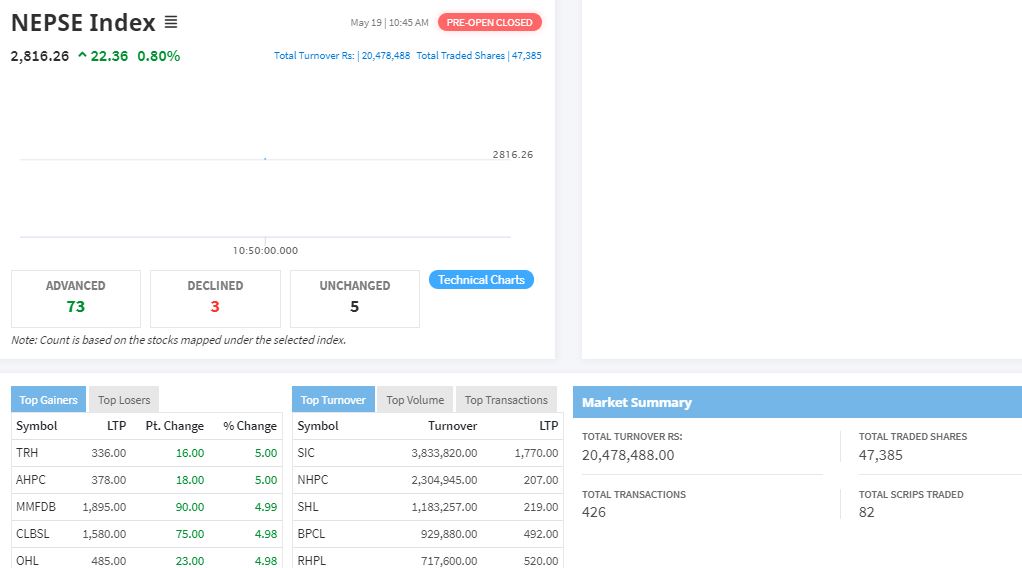Click the Total Turnover Rs value link
Screen dimensions: 1022x568
[x=342, y=55]
